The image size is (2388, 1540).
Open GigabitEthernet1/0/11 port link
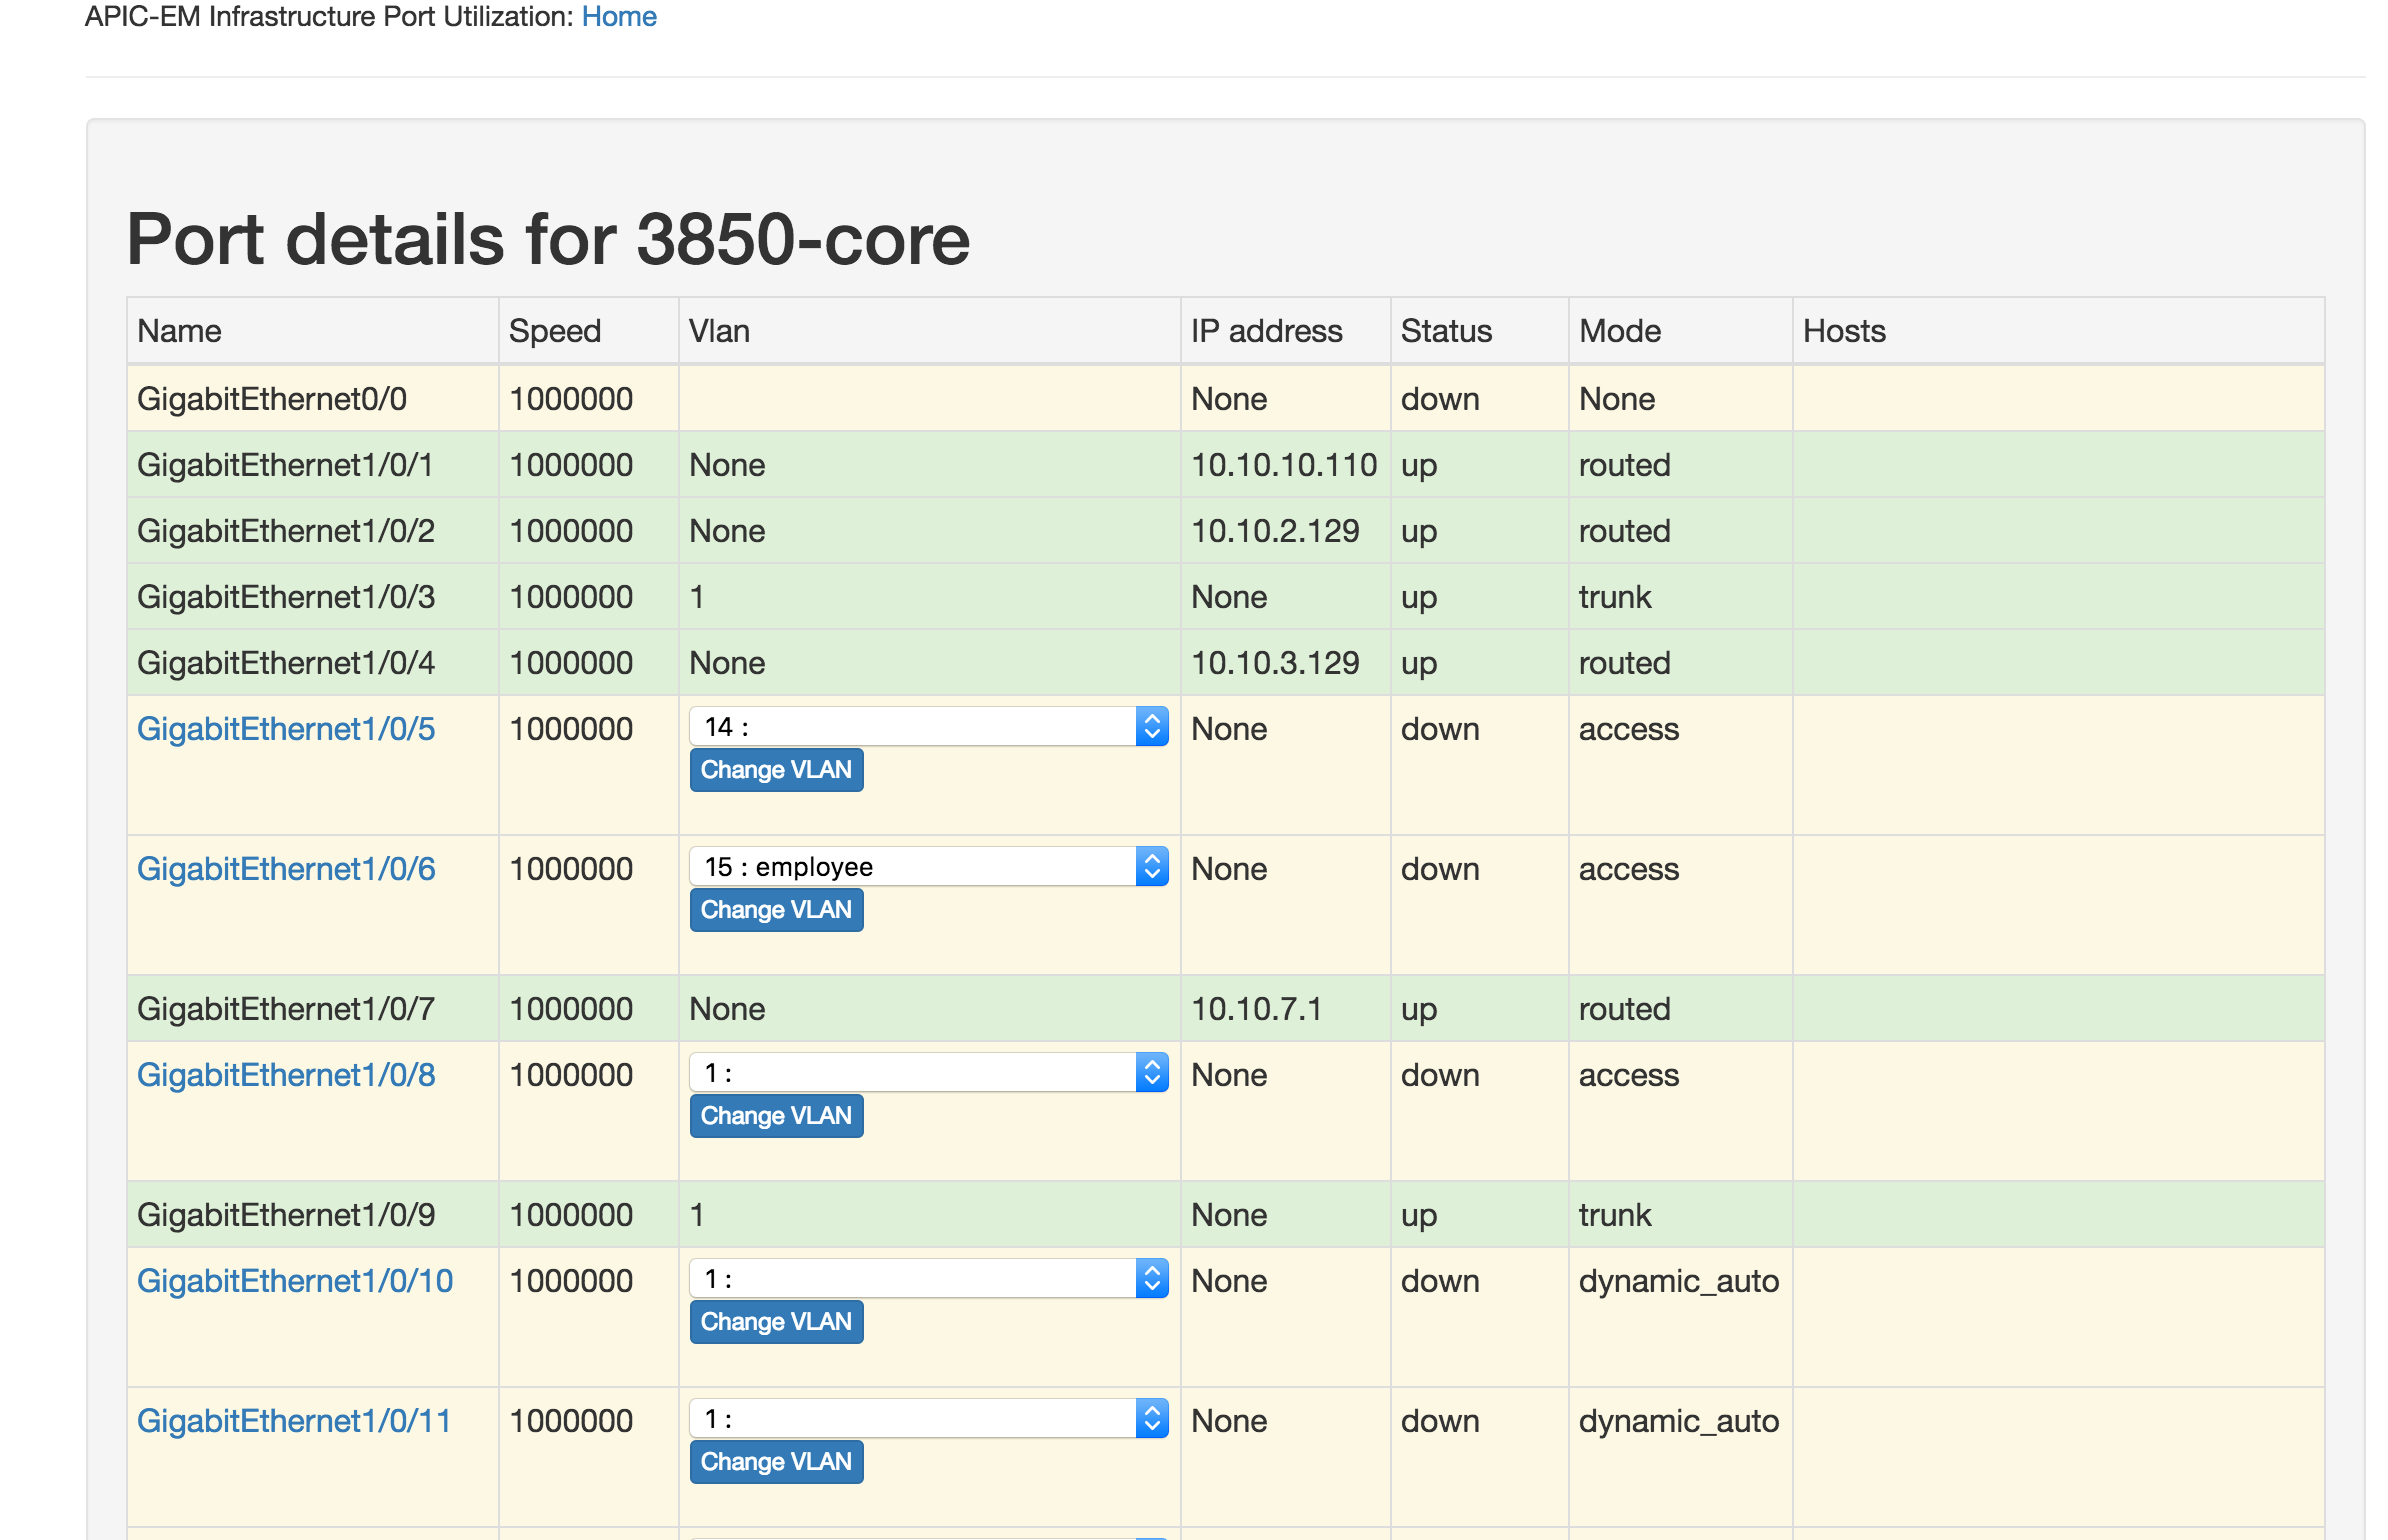click(294, 1421)
